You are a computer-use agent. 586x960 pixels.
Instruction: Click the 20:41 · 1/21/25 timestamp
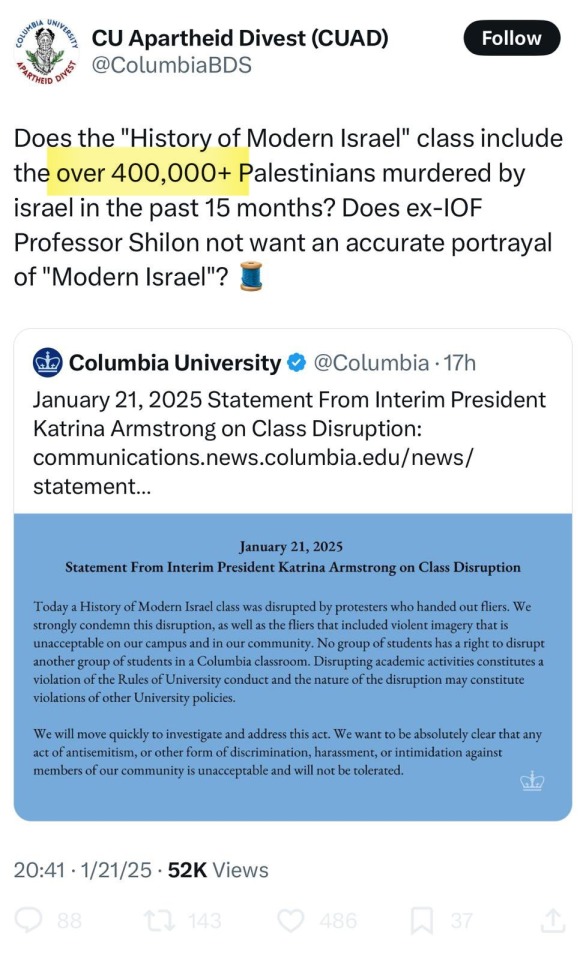tap(83, 870)
